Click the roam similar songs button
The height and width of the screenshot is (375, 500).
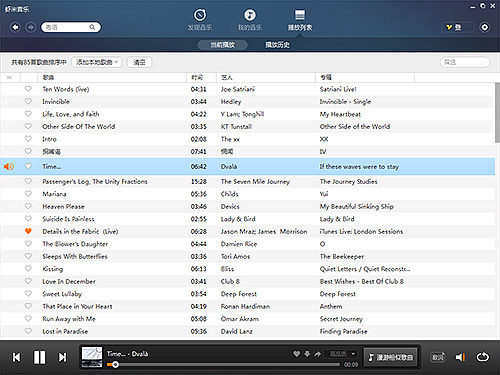(391, 357)
